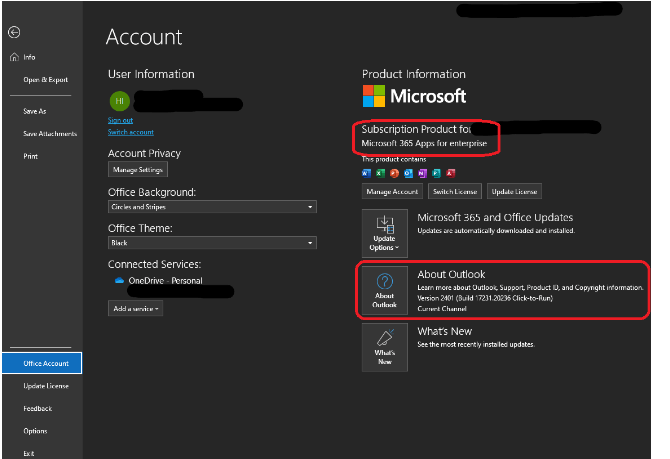Open the Office Theme dropdown
This screenshot has width=670, height=459.
212,243
